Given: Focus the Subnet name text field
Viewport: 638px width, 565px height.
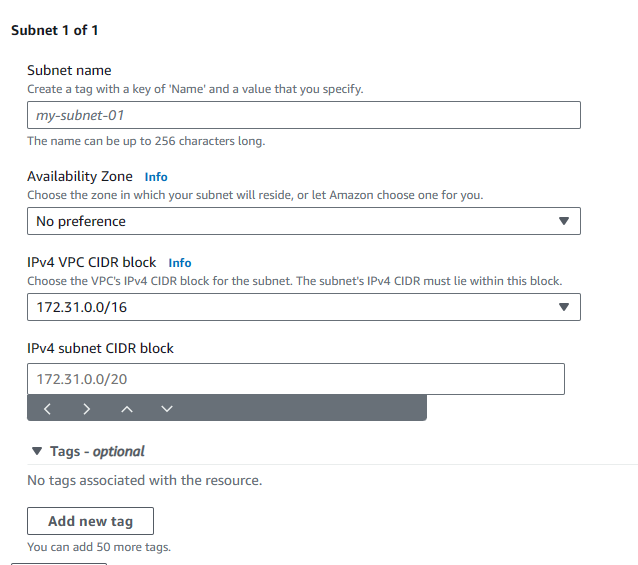Looking at the screenshot, I should pos(303,115).
